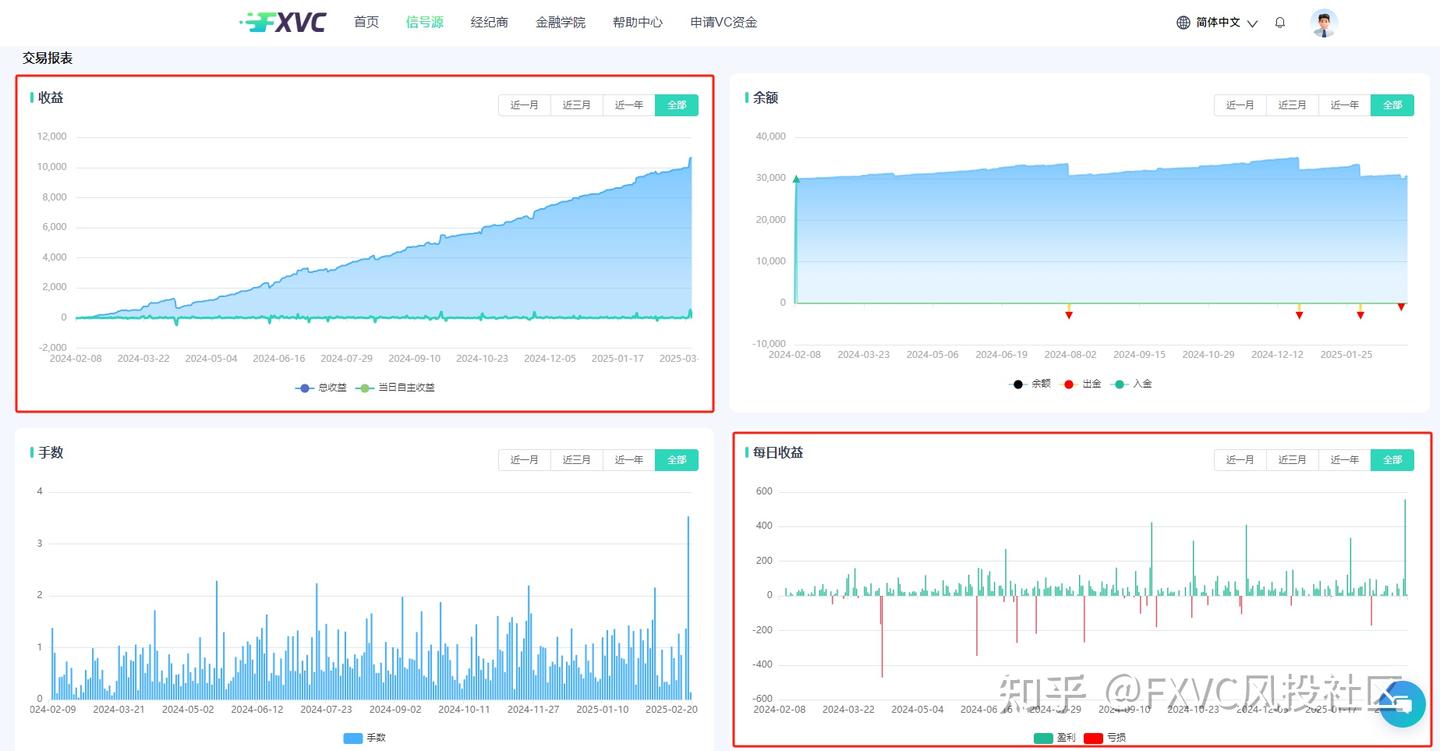This screenshot has width=1440, height=751.
Task: Open the user avatar profile
Action: (x=1323, y=23)
